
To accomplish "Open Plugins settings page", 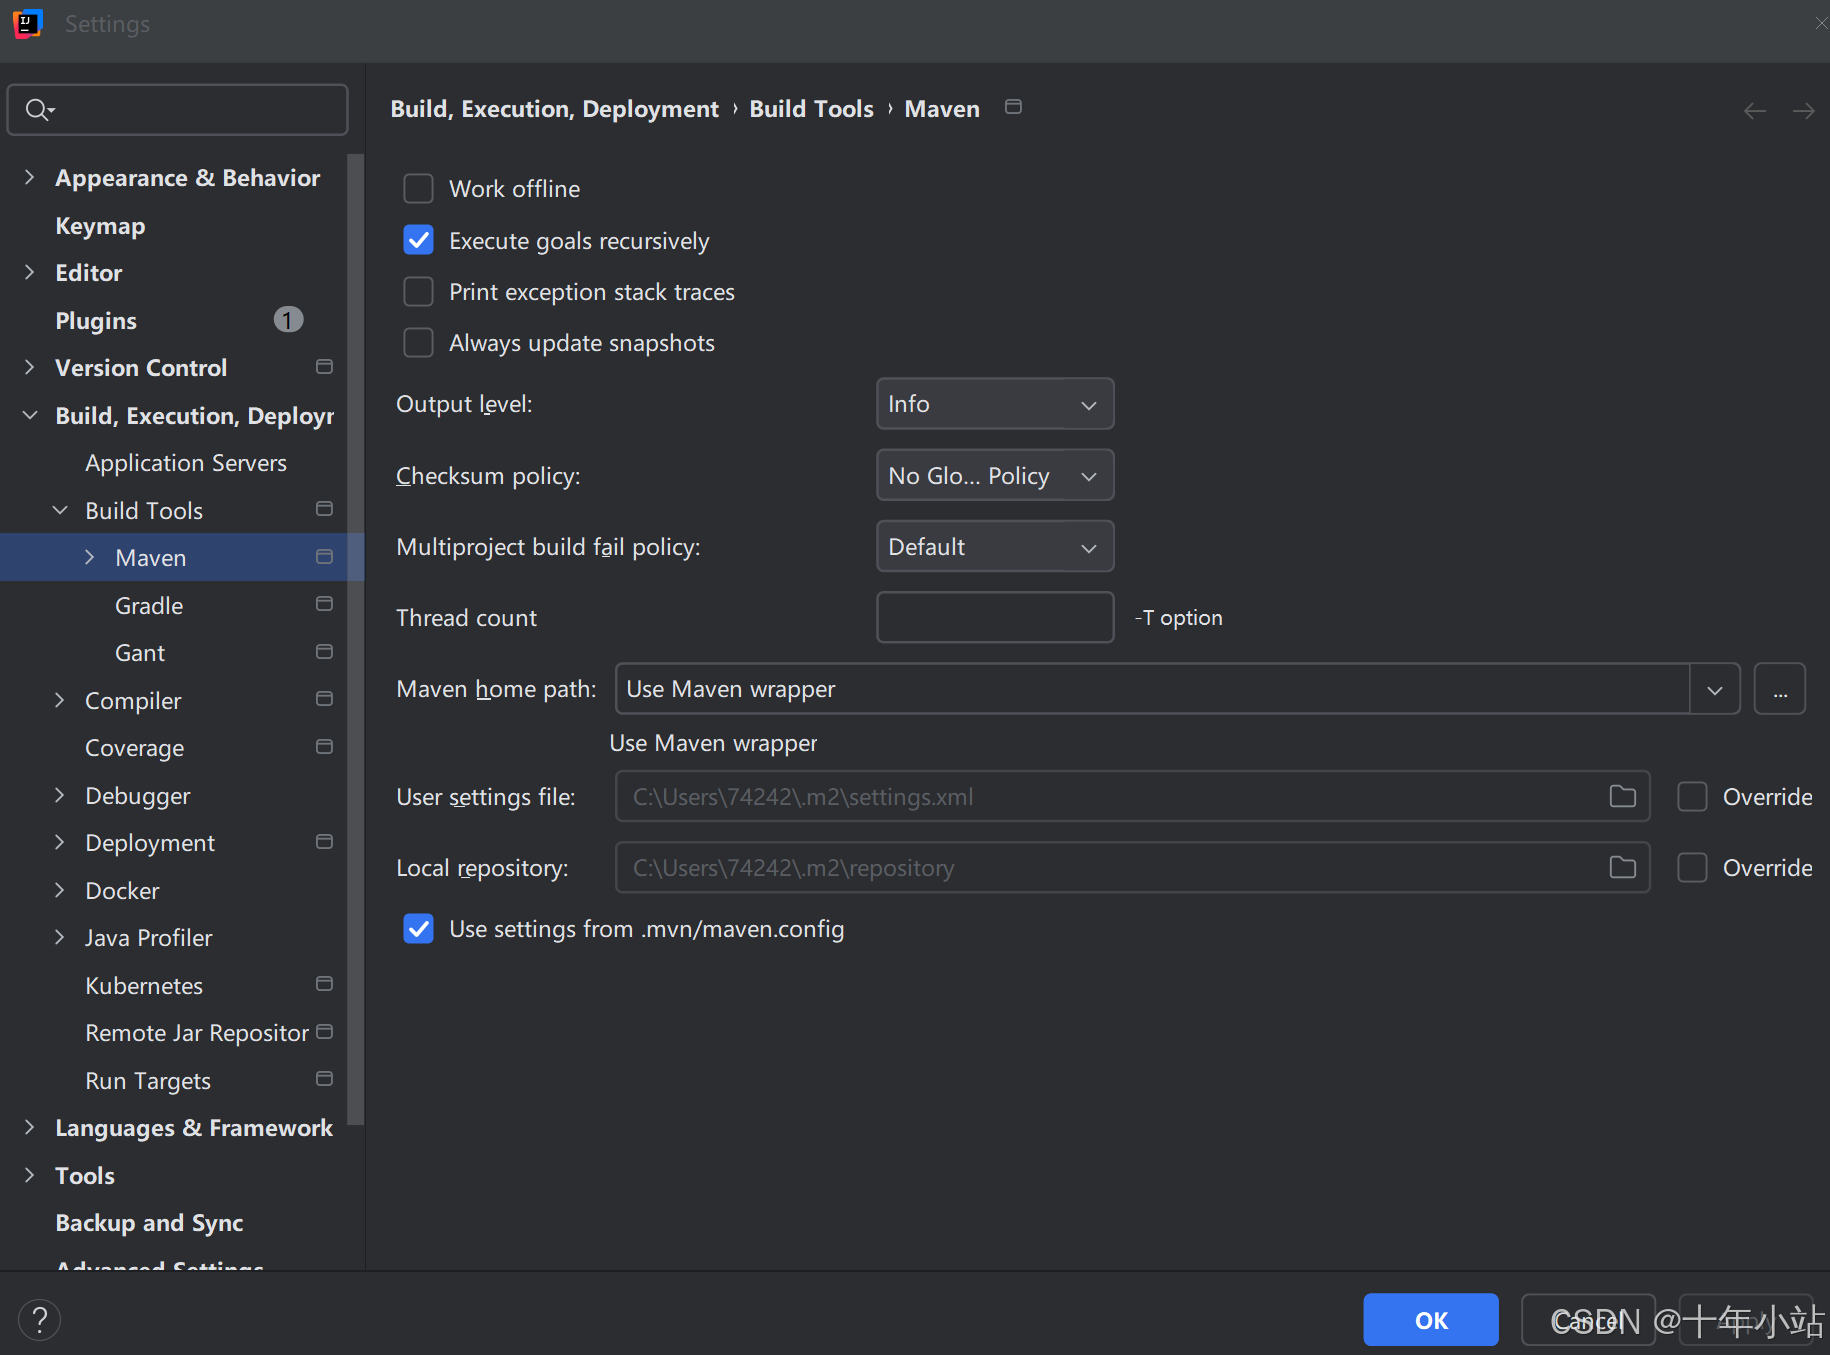I will 96,321.
